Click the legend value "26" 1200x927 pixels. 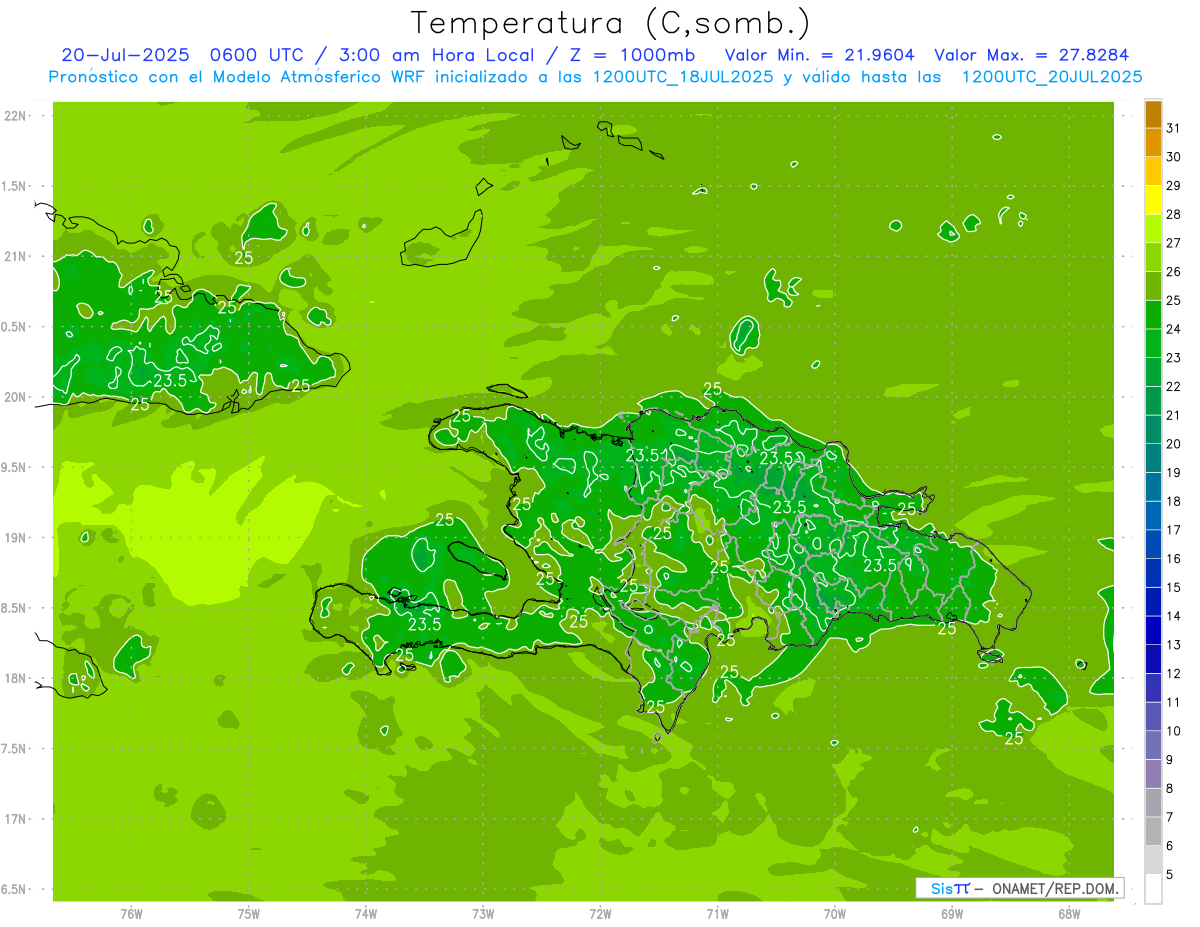(1173, 271)
